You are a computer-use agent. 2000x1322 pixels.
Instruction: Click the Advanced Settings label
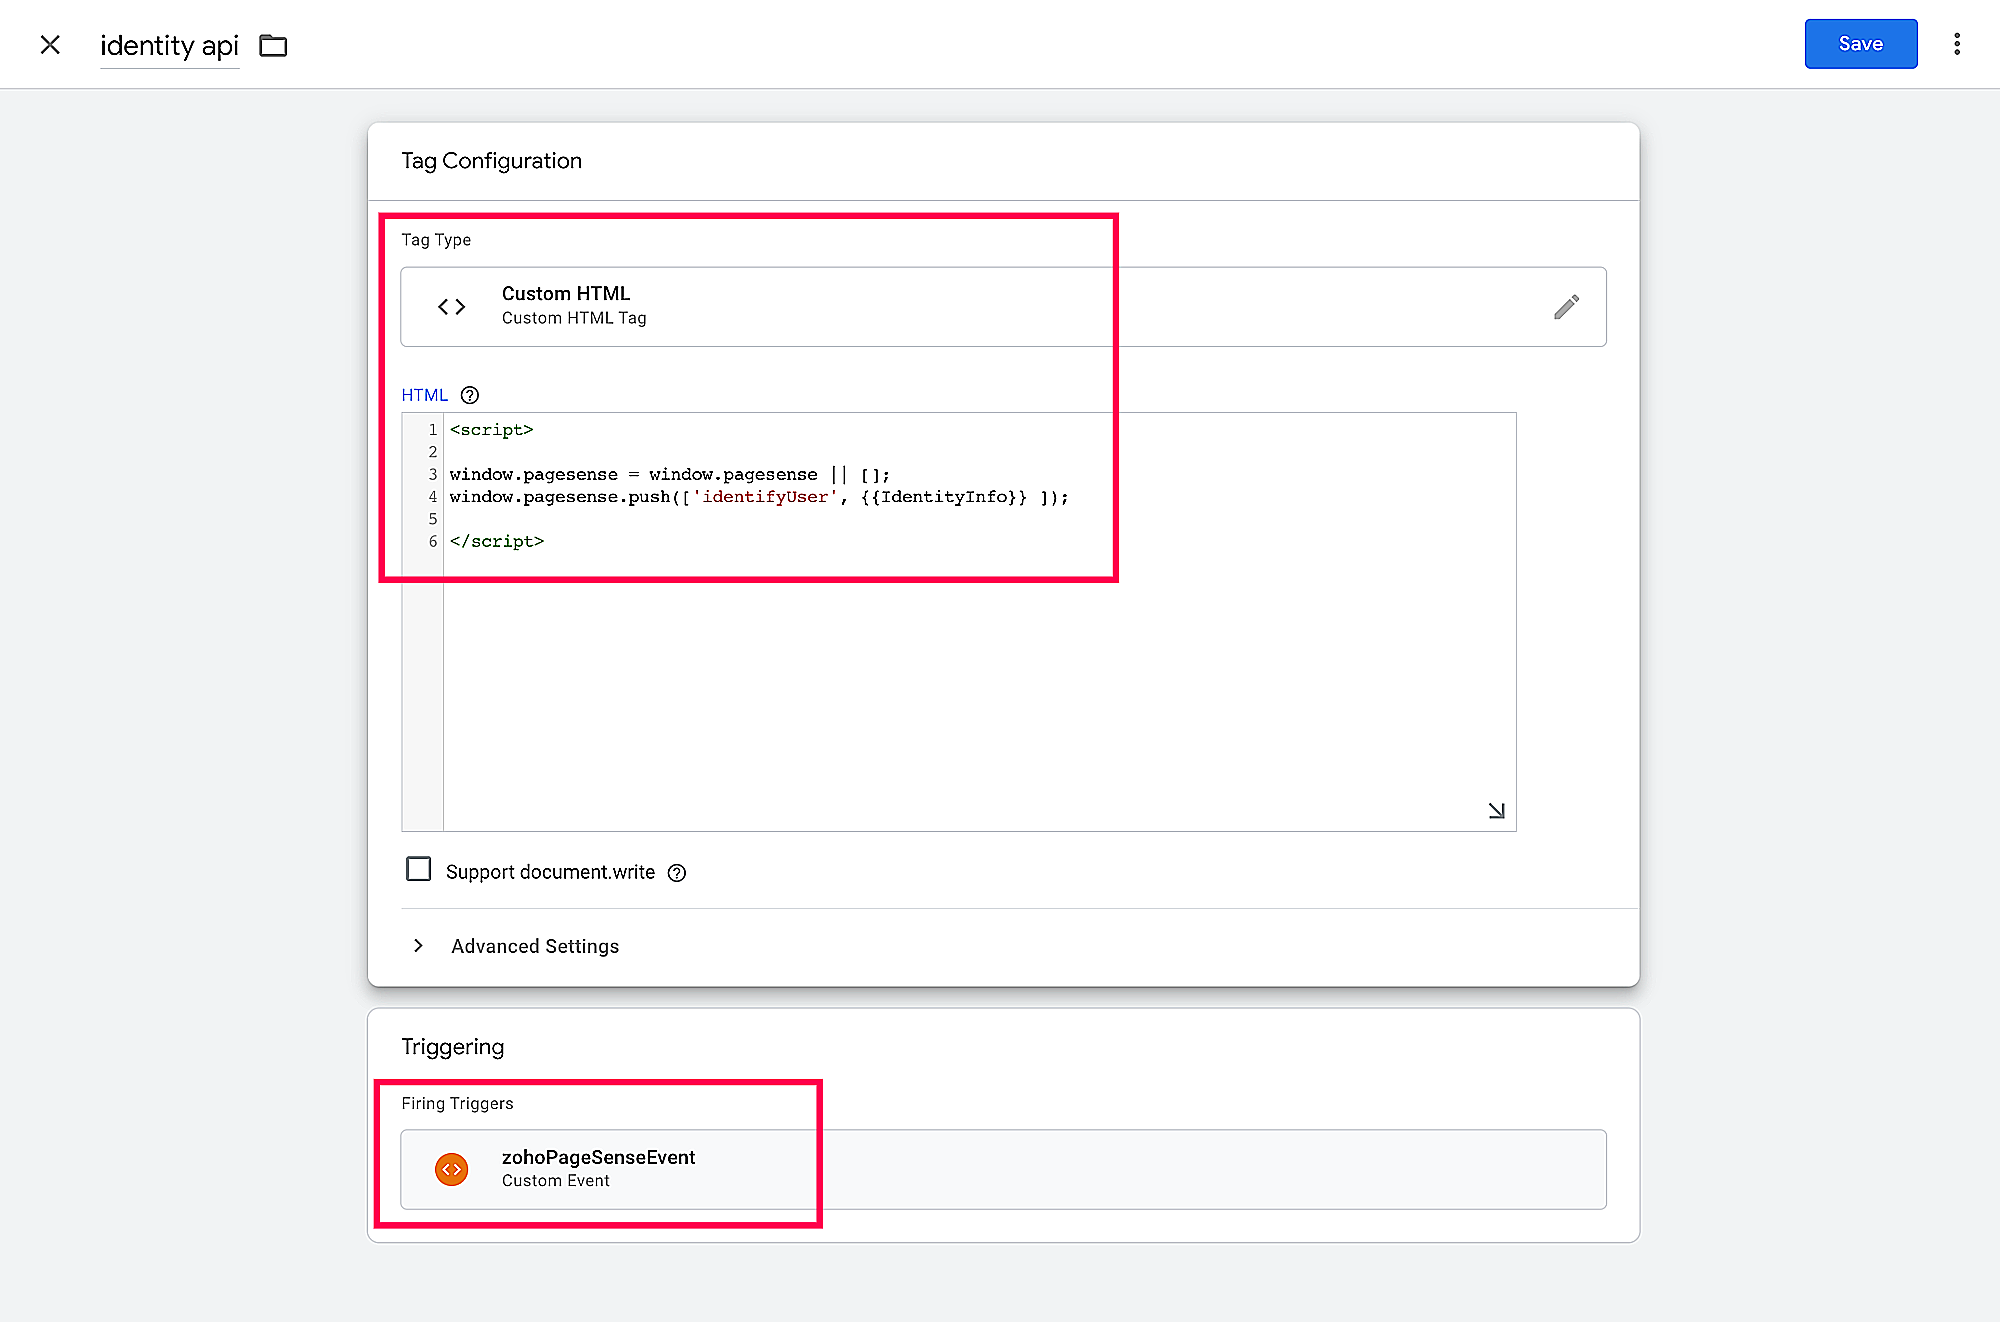pos(535,946)
